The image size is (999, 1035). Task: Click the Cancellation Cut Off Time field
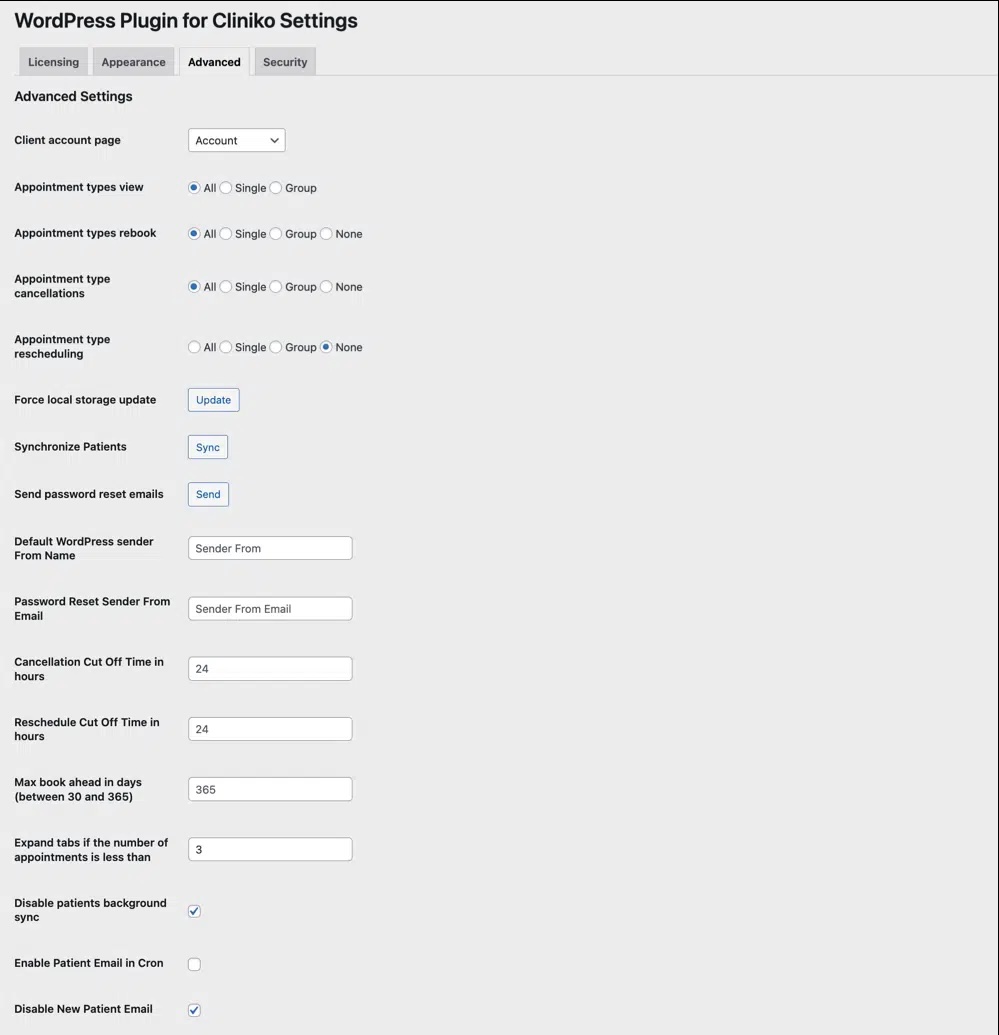270,669
